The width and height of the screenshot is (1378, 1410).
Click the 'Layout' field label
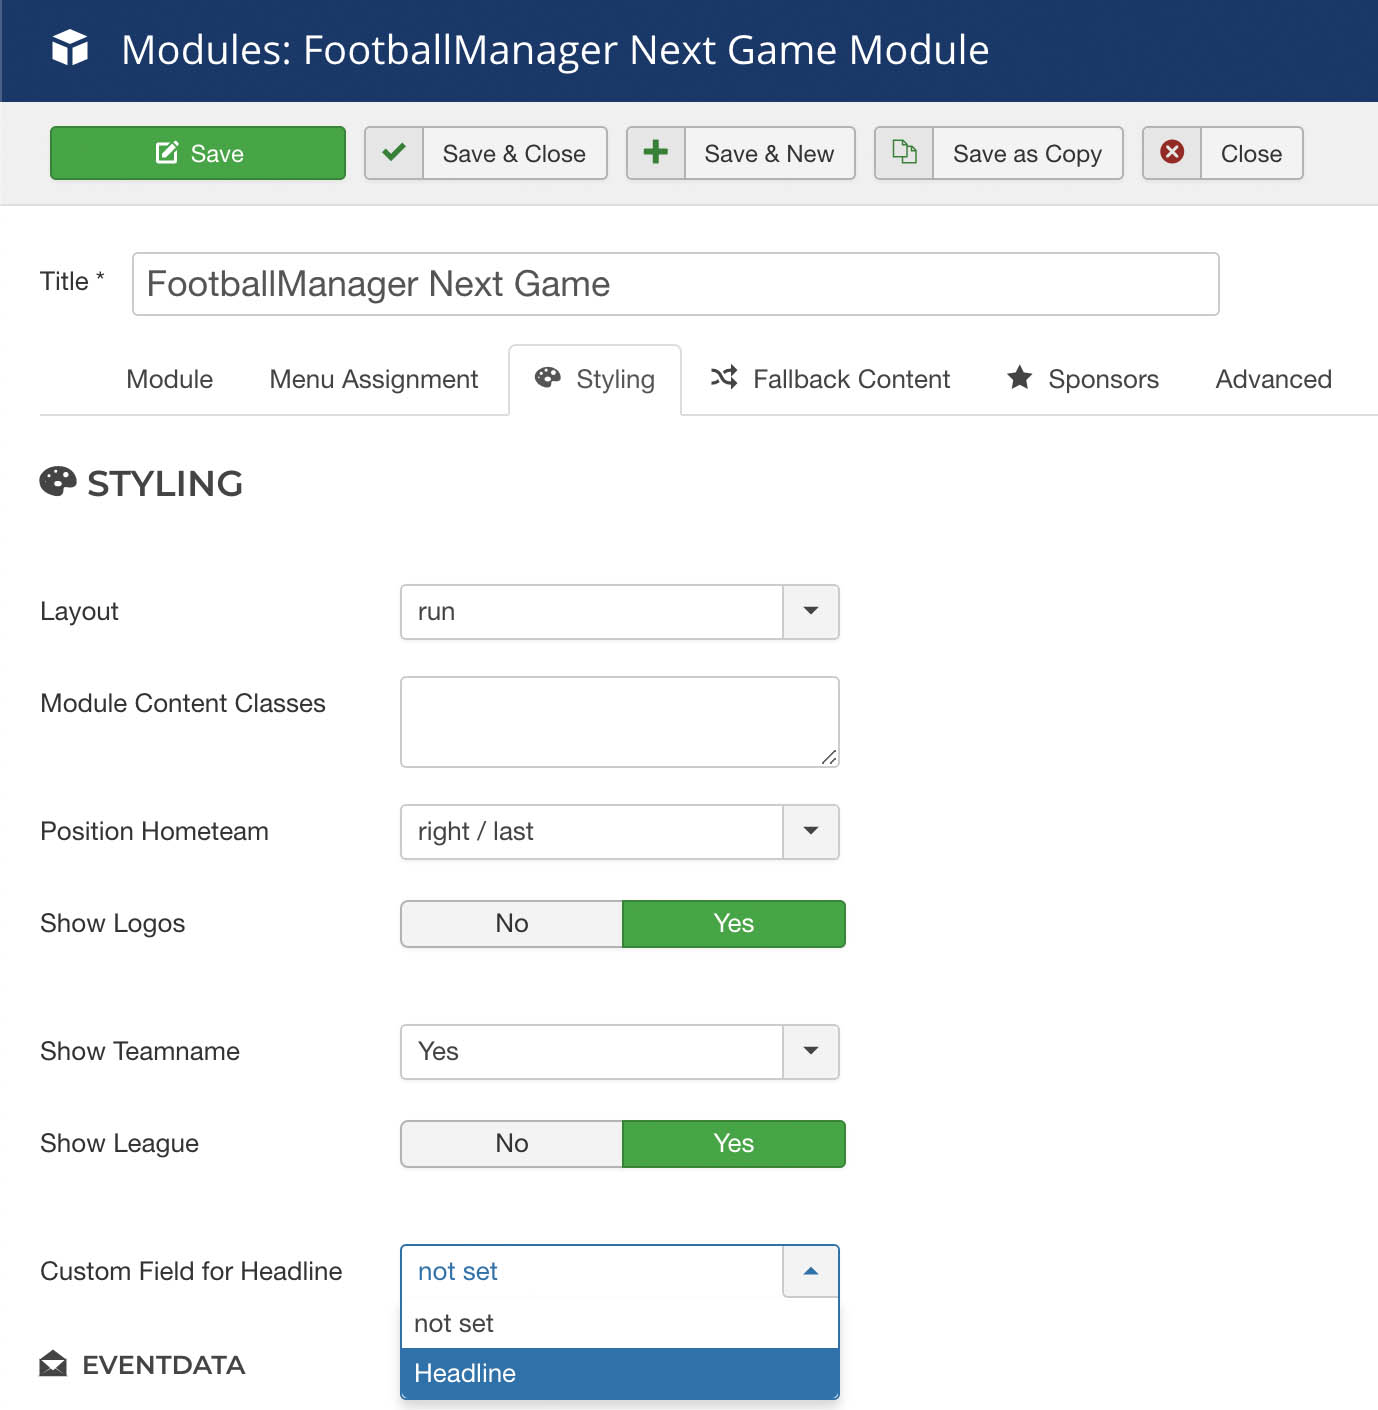[x=79, y=611]
